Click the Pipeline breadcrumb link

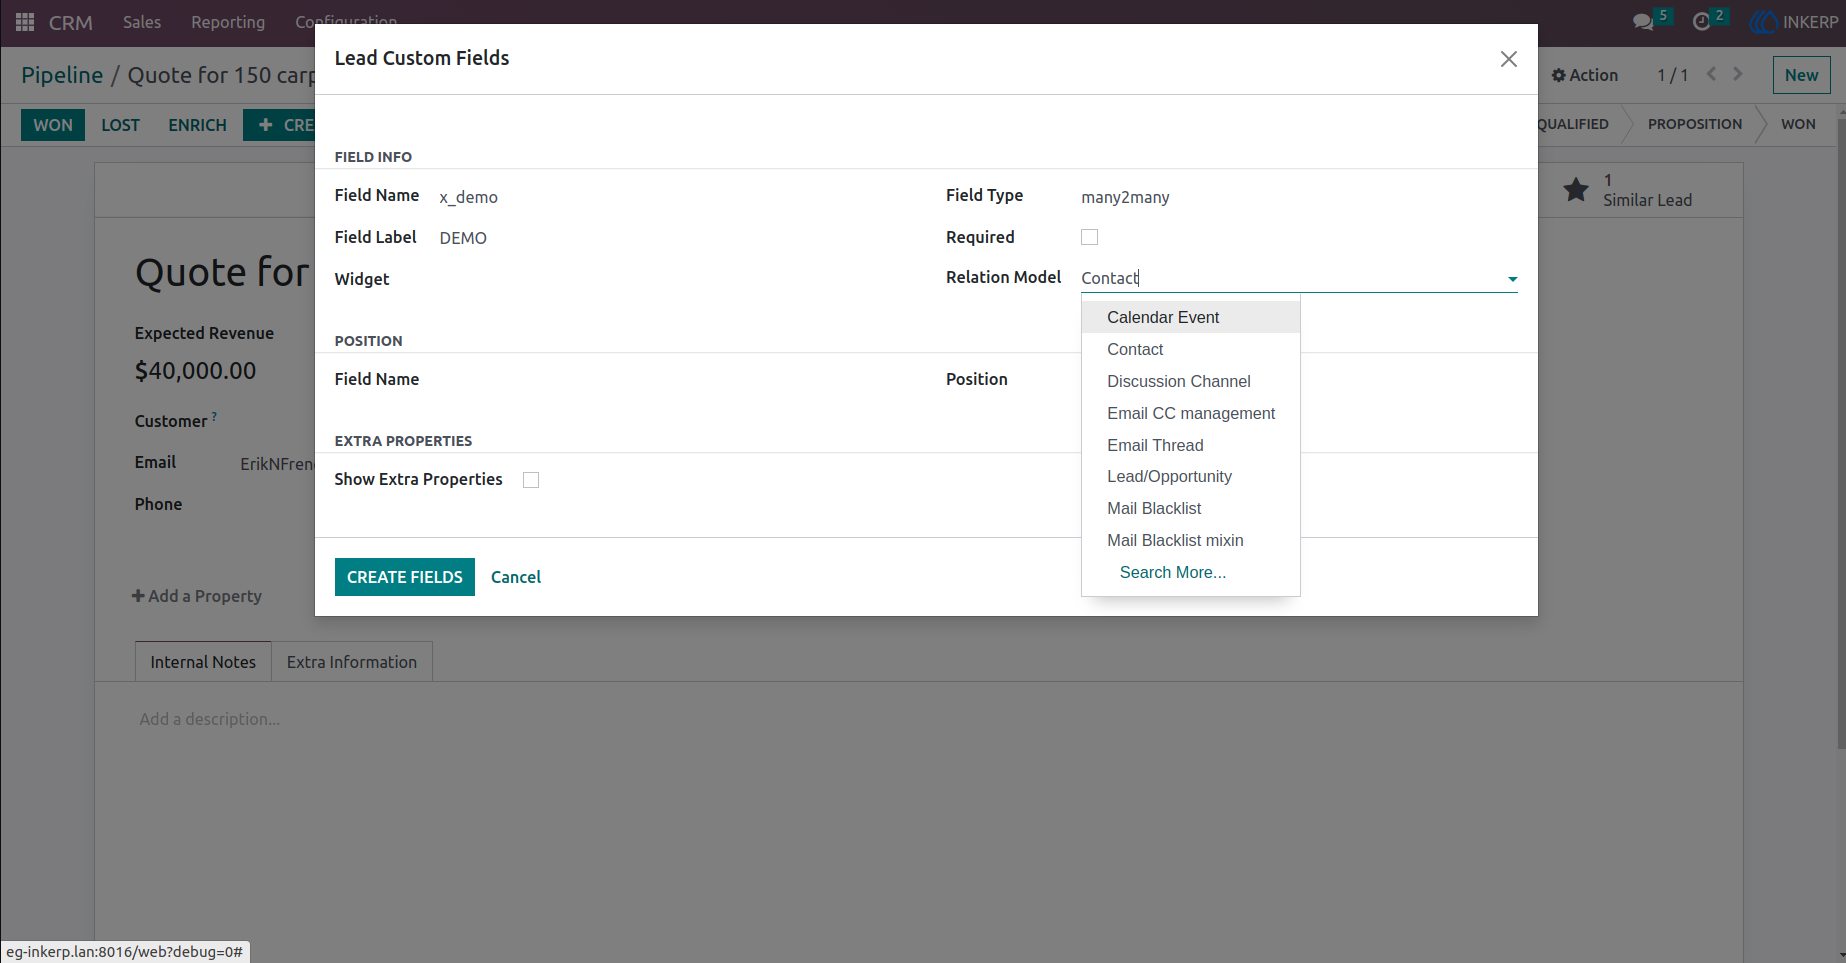coord(62,75)
